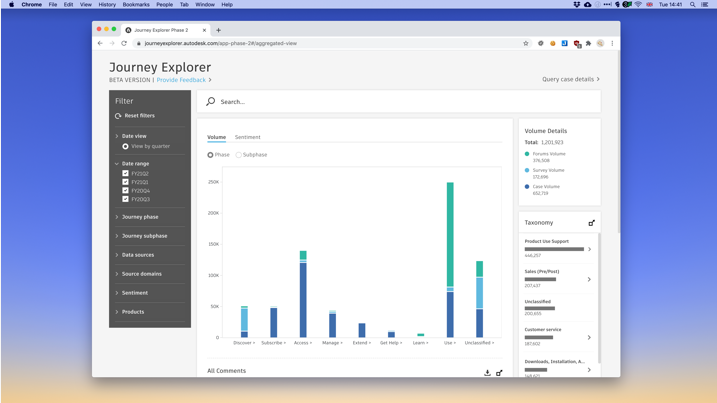The image size is (717, 403).
Task: Click the Taxonomy panel scrollbar
Action: click(x=599, y=298)
